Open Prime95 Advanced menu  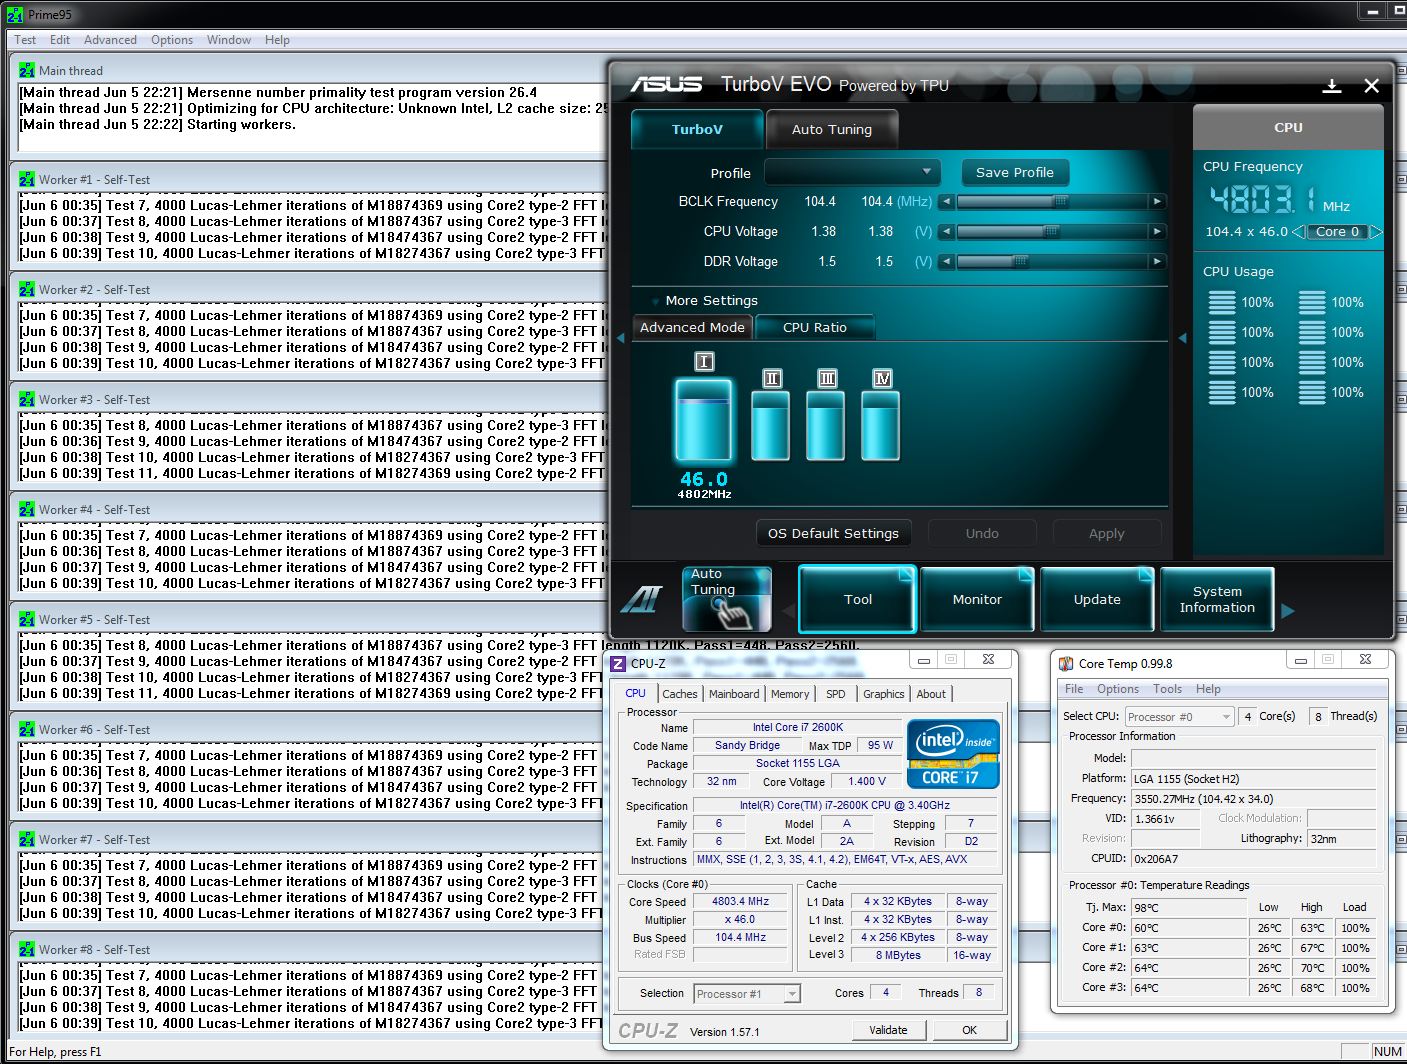click(110, 40)
